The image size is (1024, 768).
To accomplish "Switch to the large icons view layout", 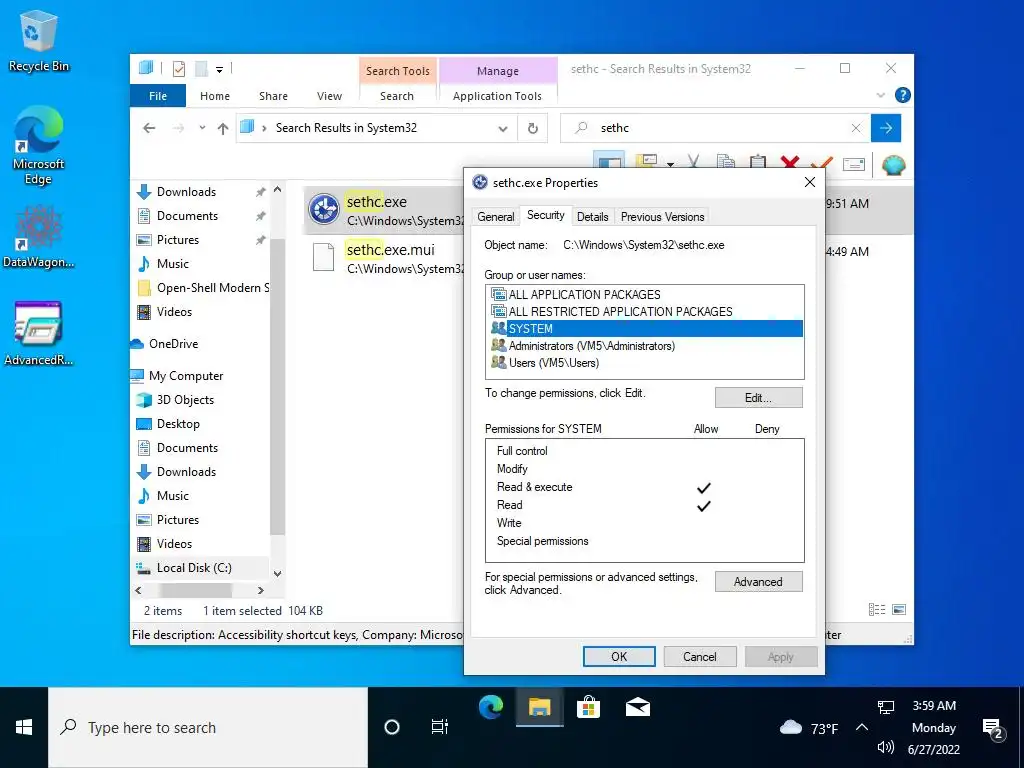I will (899, 610).
